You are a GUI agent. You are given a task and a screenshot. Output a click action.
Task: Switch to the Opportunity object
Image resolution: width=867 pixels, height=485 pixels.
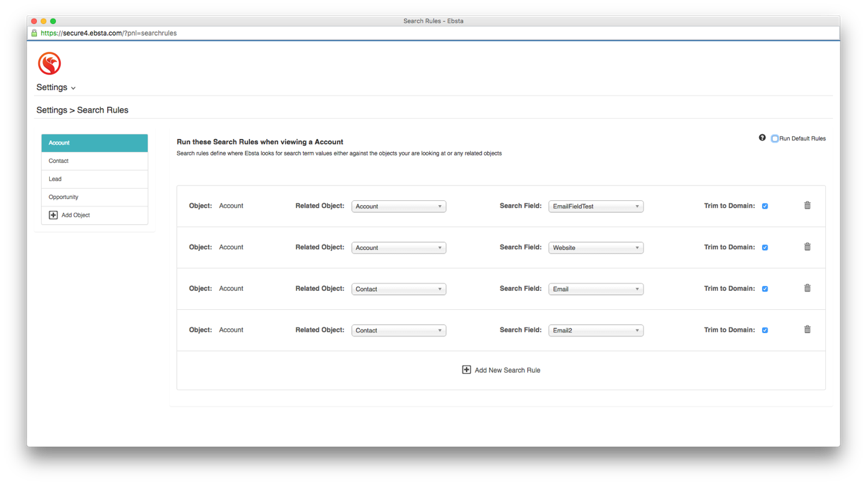coord(94,197)
